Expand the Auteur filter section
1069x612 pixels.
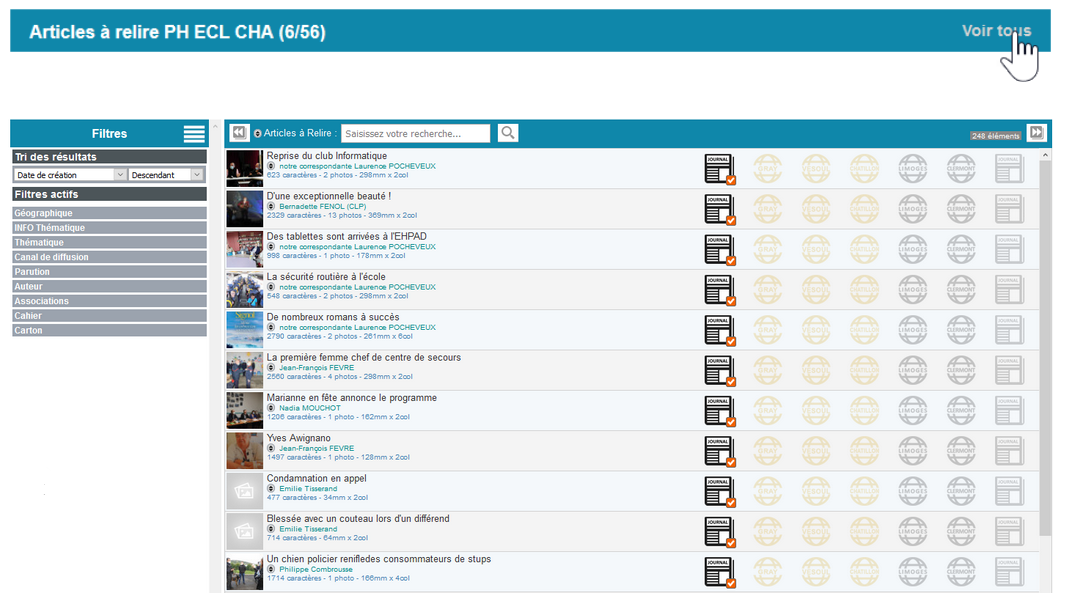tap(109, 286)
